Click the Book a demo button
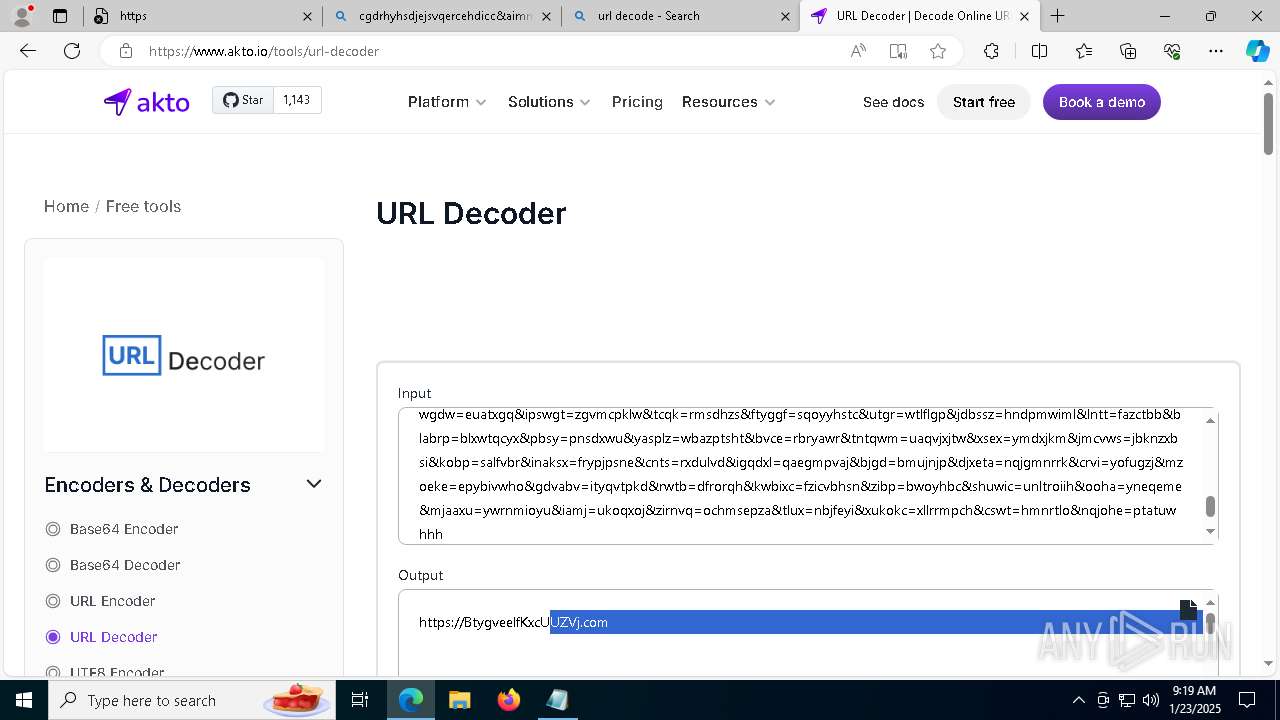1280x720 pixels. click(x=1102, y=102)
